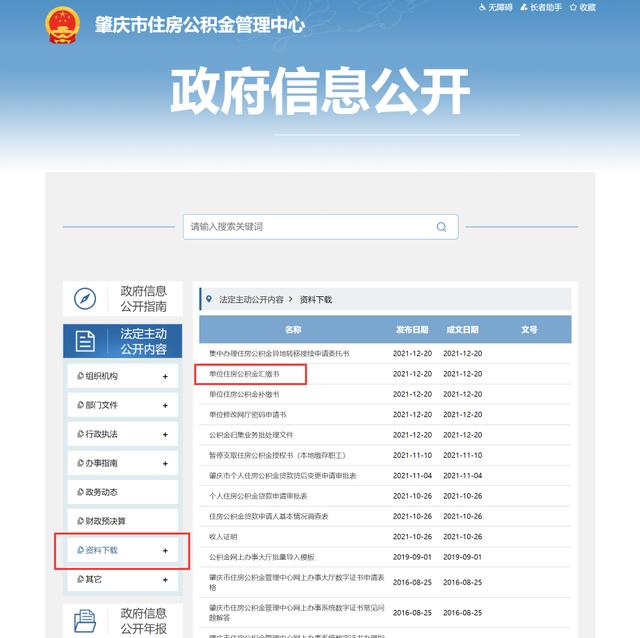640x638 pixels.
Task: Click the folder icon for 政府信息公开年报
Action: tap(85, 621)
